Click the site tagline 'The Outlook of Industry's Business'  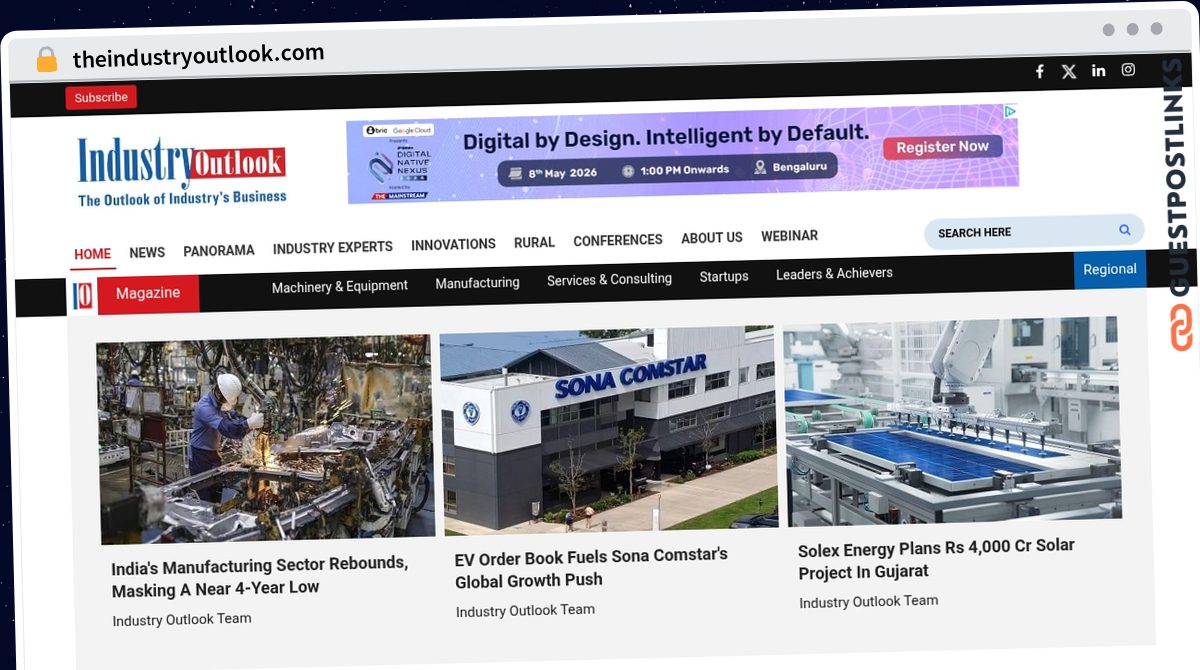point(183,199)
